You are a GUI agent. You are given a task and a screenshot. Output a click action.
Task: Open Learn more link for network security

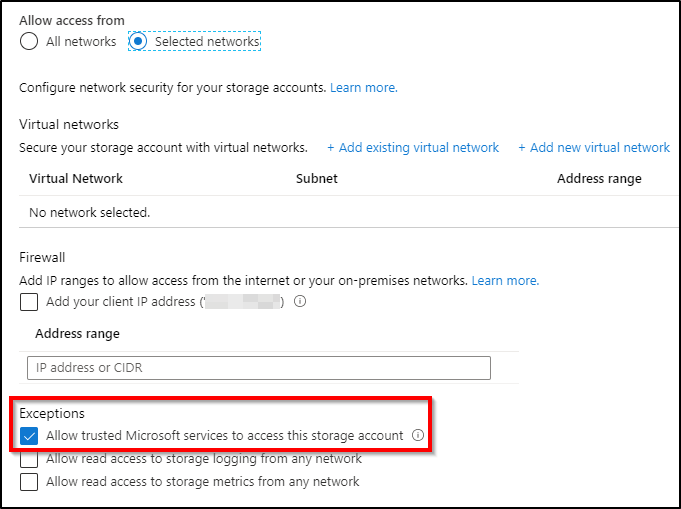tap(364, 88)
